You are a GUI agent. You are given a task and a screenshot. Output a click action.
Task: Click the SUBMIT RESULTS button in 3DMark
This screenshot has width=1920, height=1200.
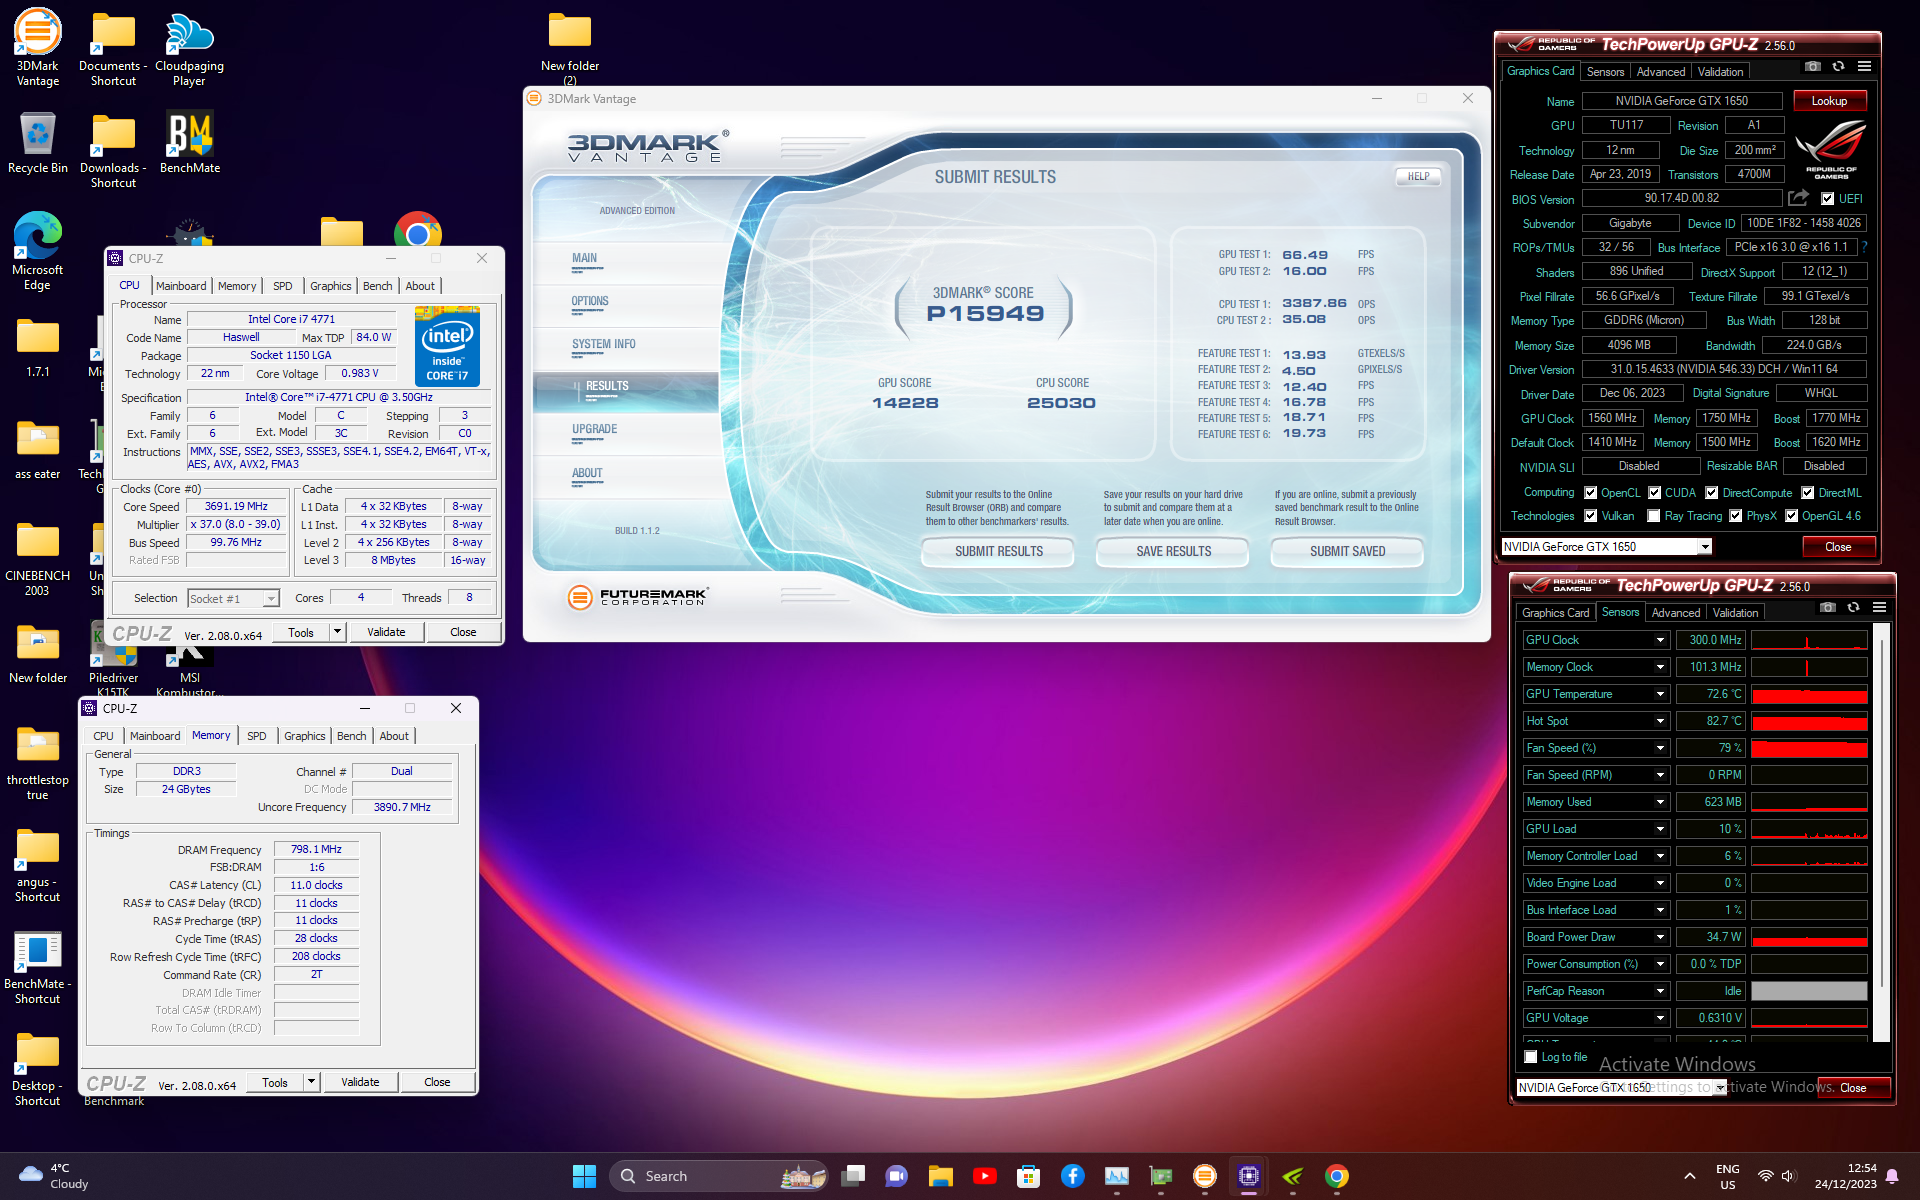coord(998,551)
